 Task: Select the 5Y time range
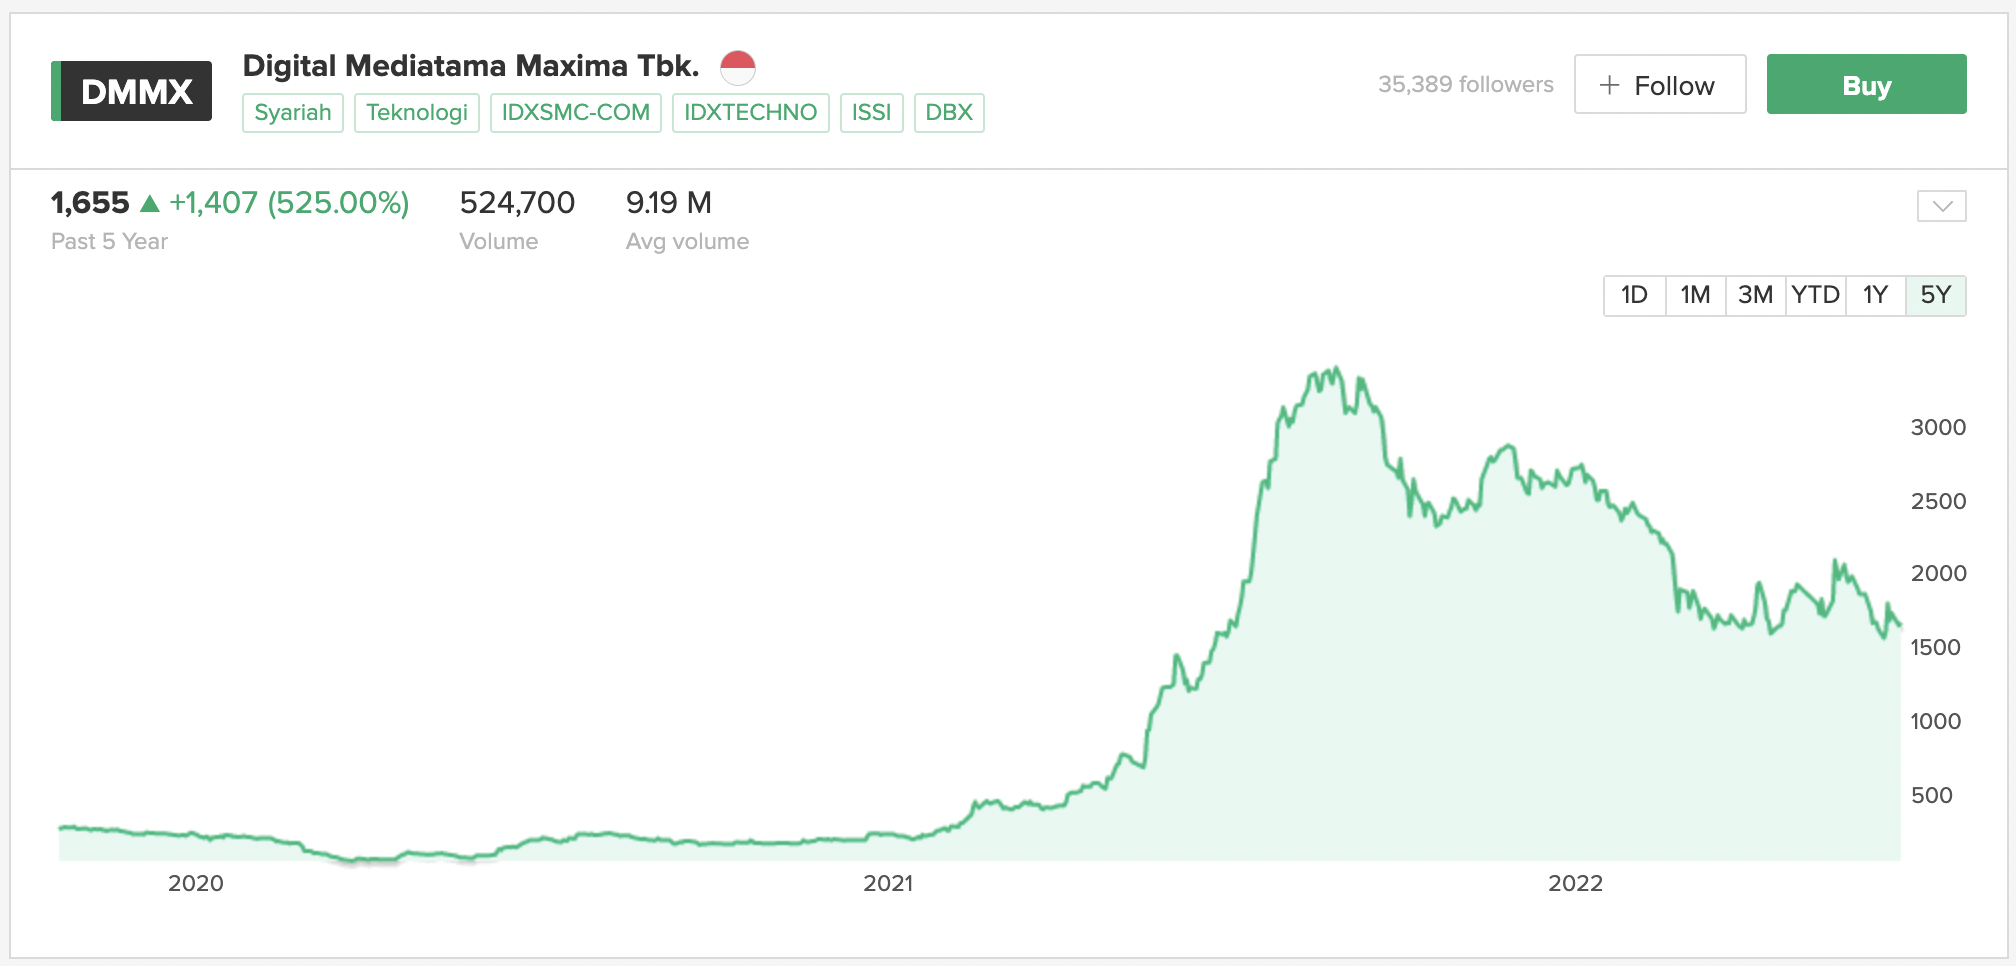1936,295
